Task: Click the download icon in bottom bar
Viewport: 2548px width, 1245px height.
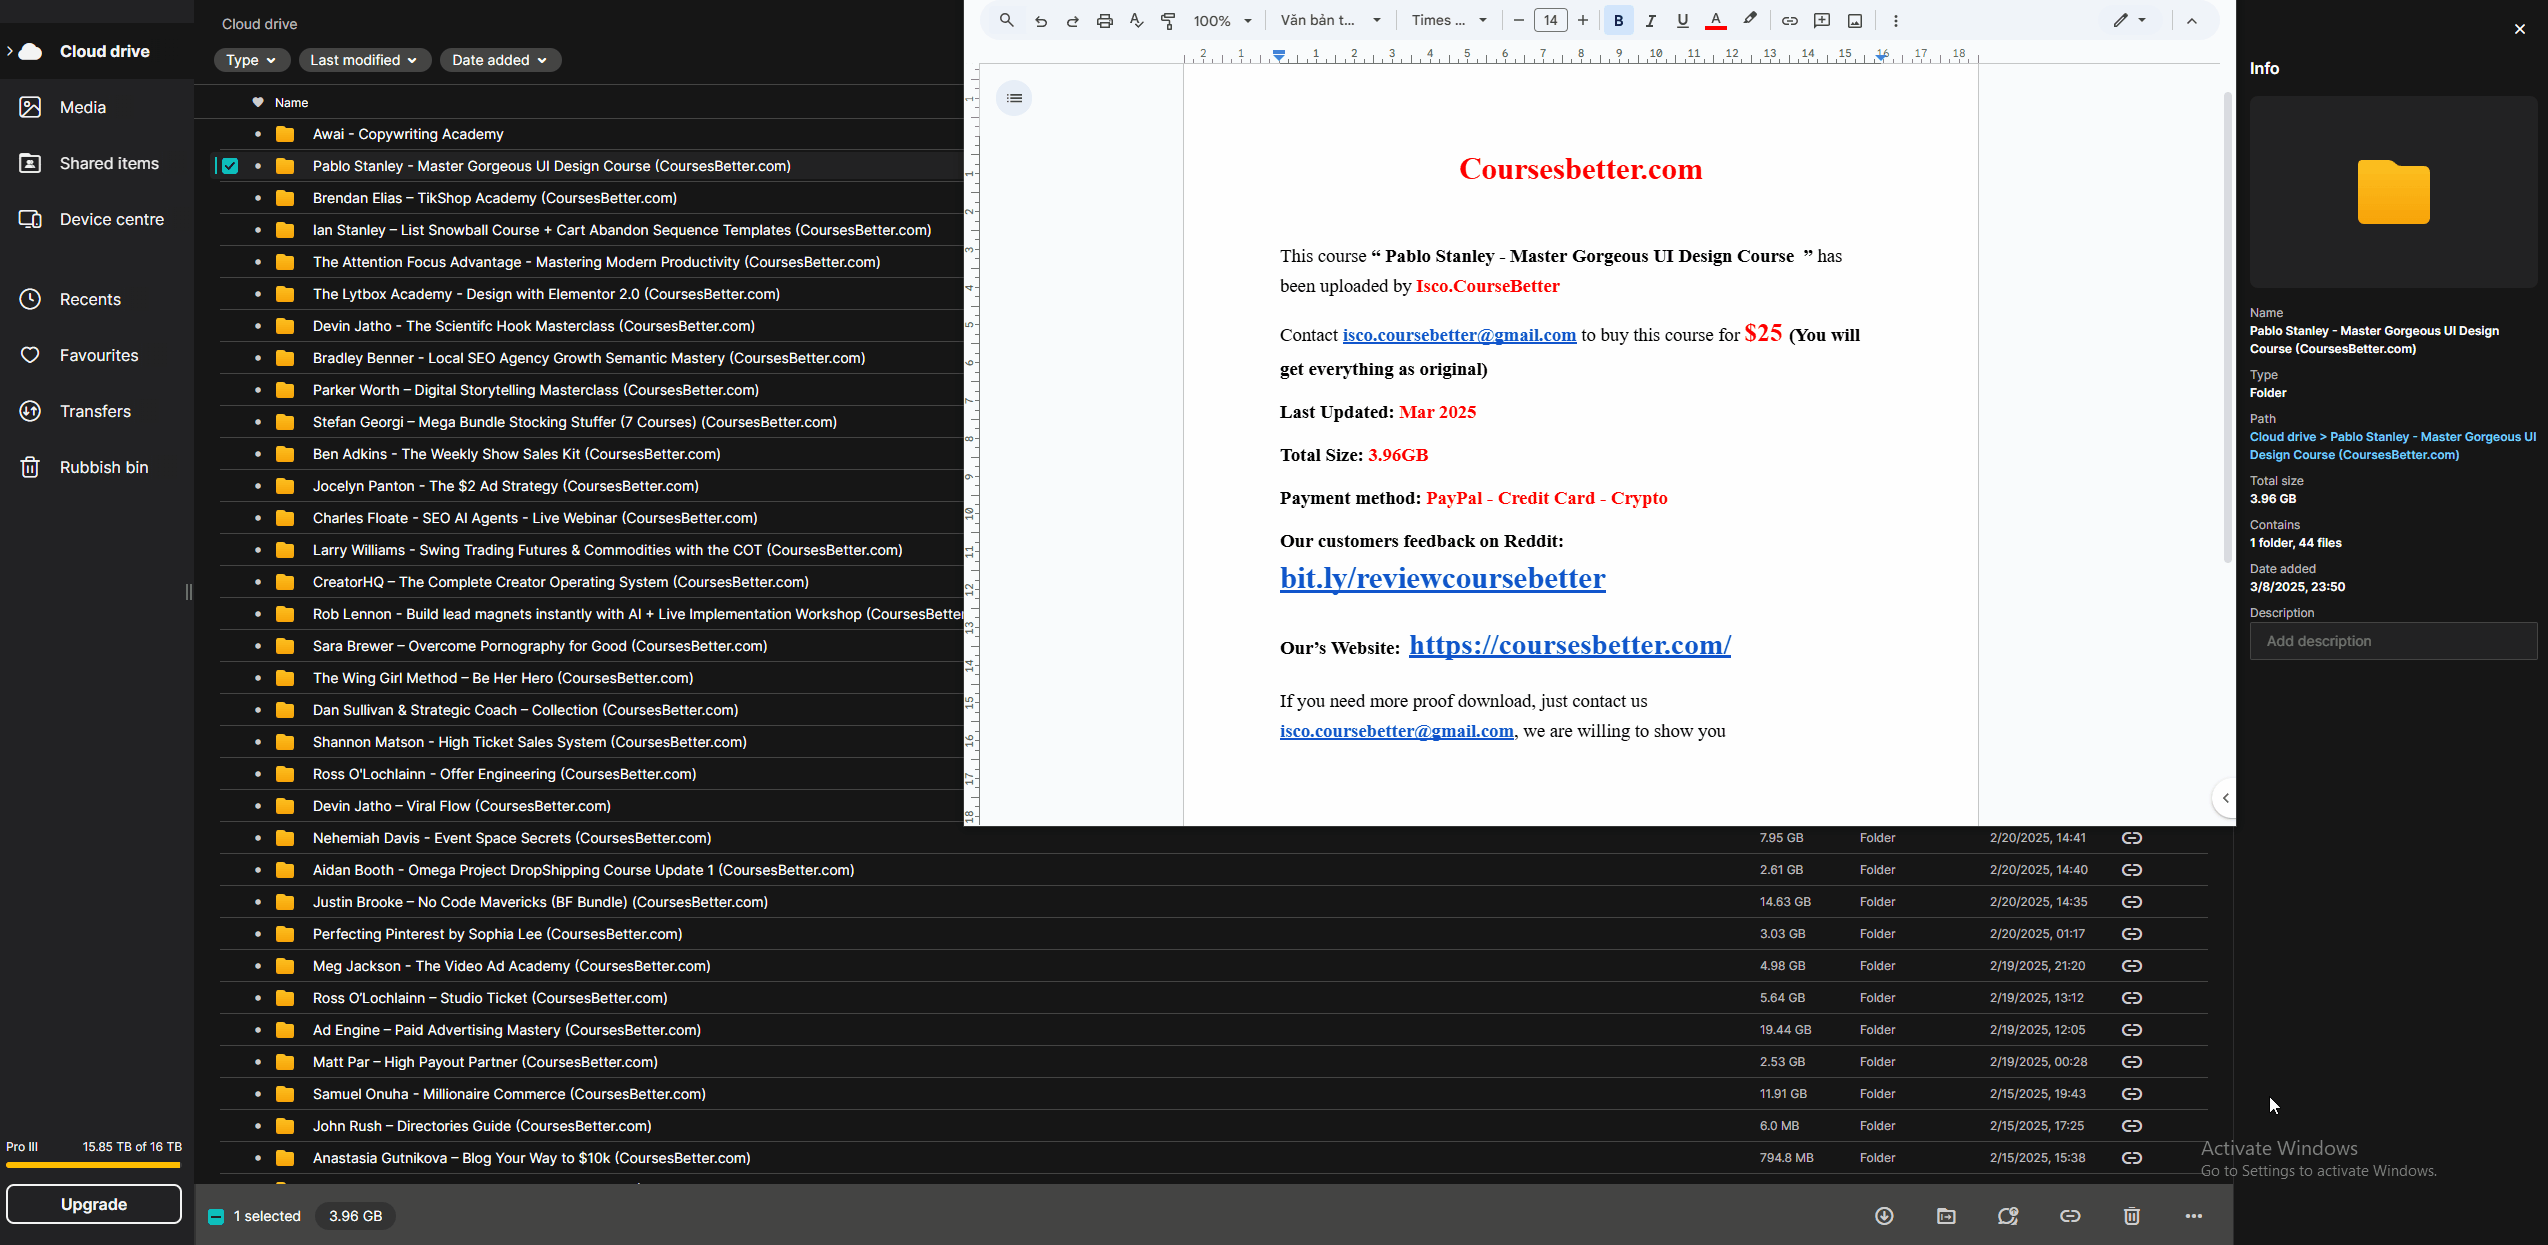Action: [1884, 1216]
